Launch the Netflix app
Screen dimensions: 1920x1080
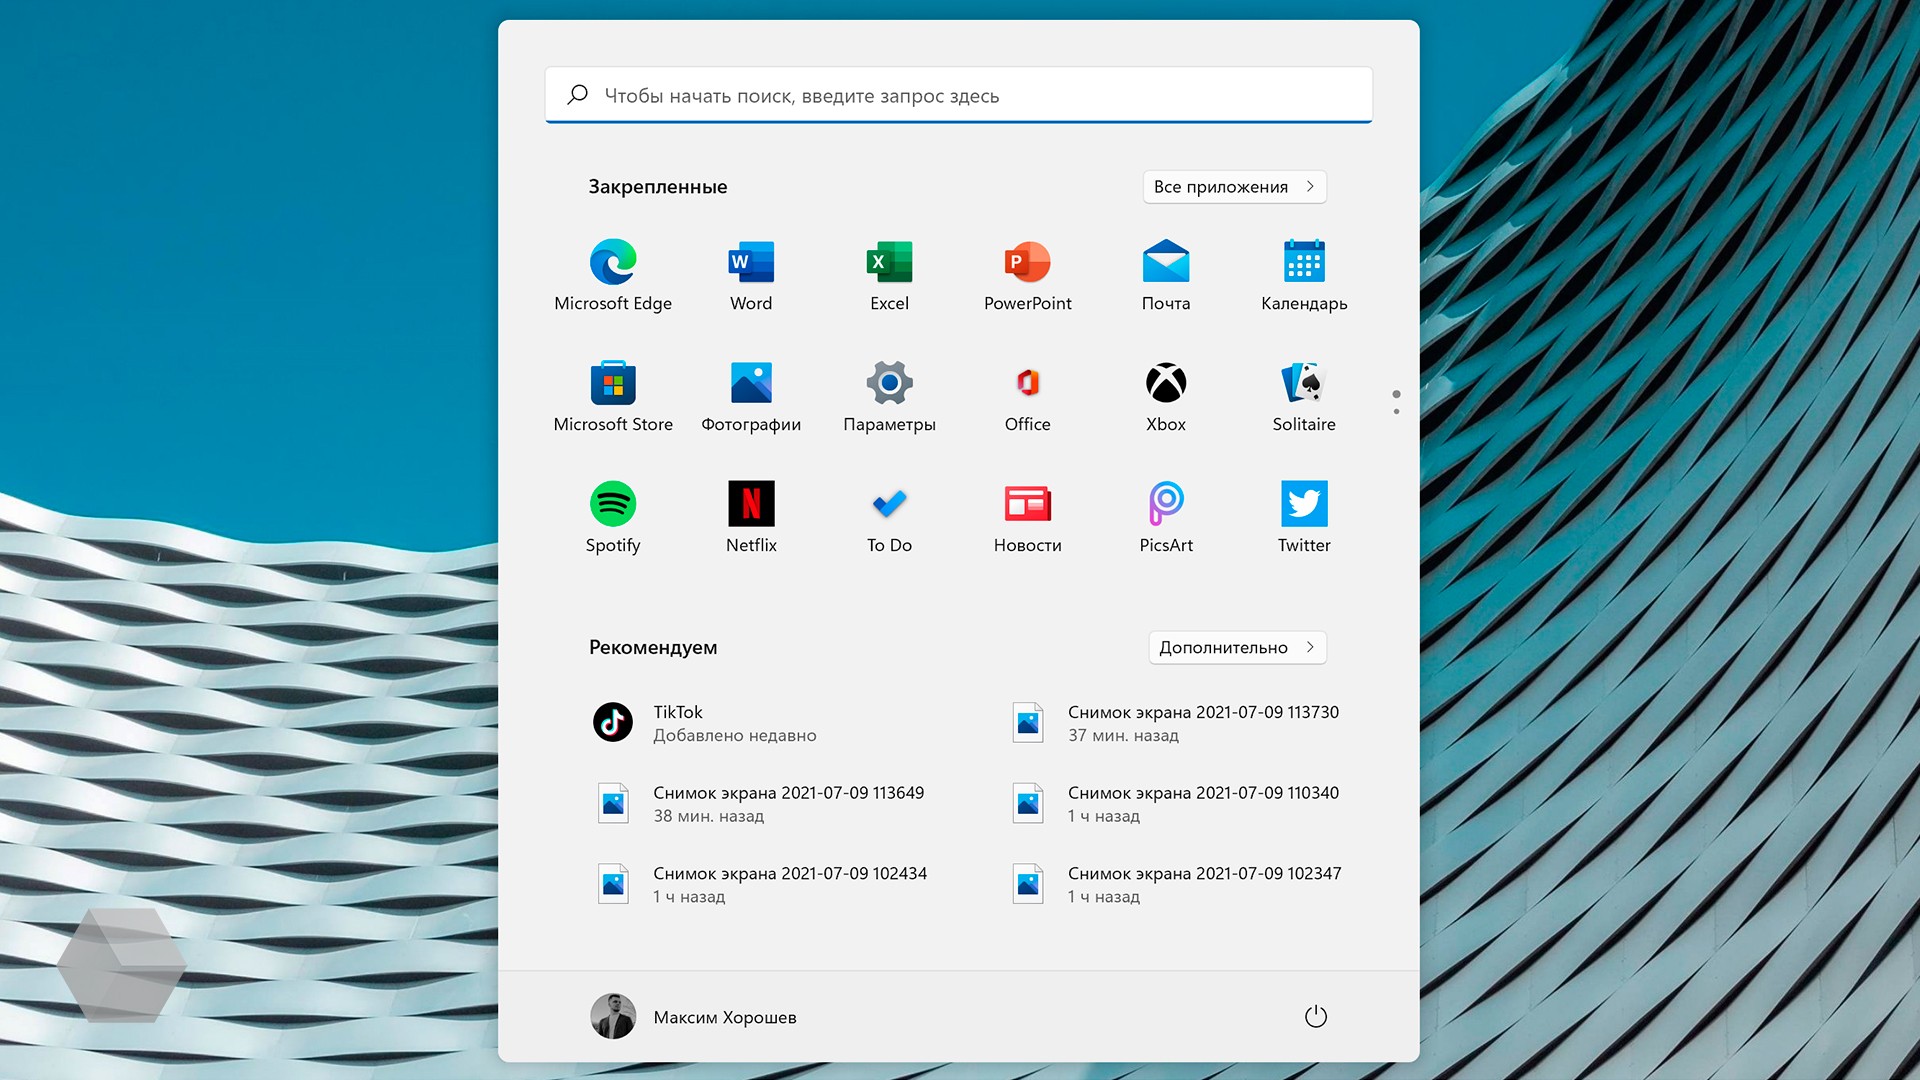click(x=751, y=518)
